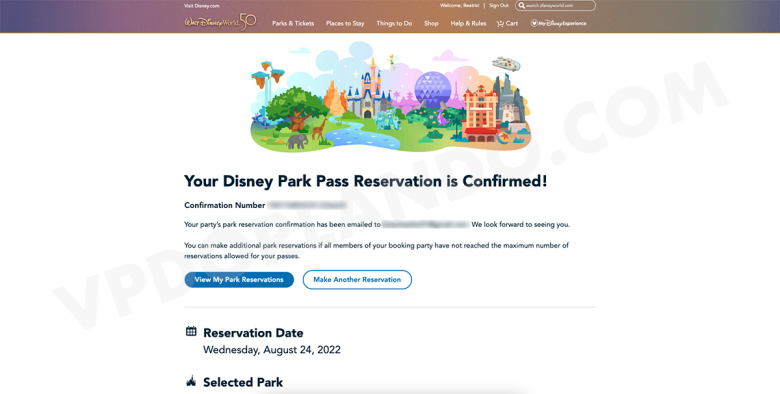This screenshot has height=394, width=780.
Task: Click the Welcome, Beatriz greeting
Action: click(x=460, y=5)
